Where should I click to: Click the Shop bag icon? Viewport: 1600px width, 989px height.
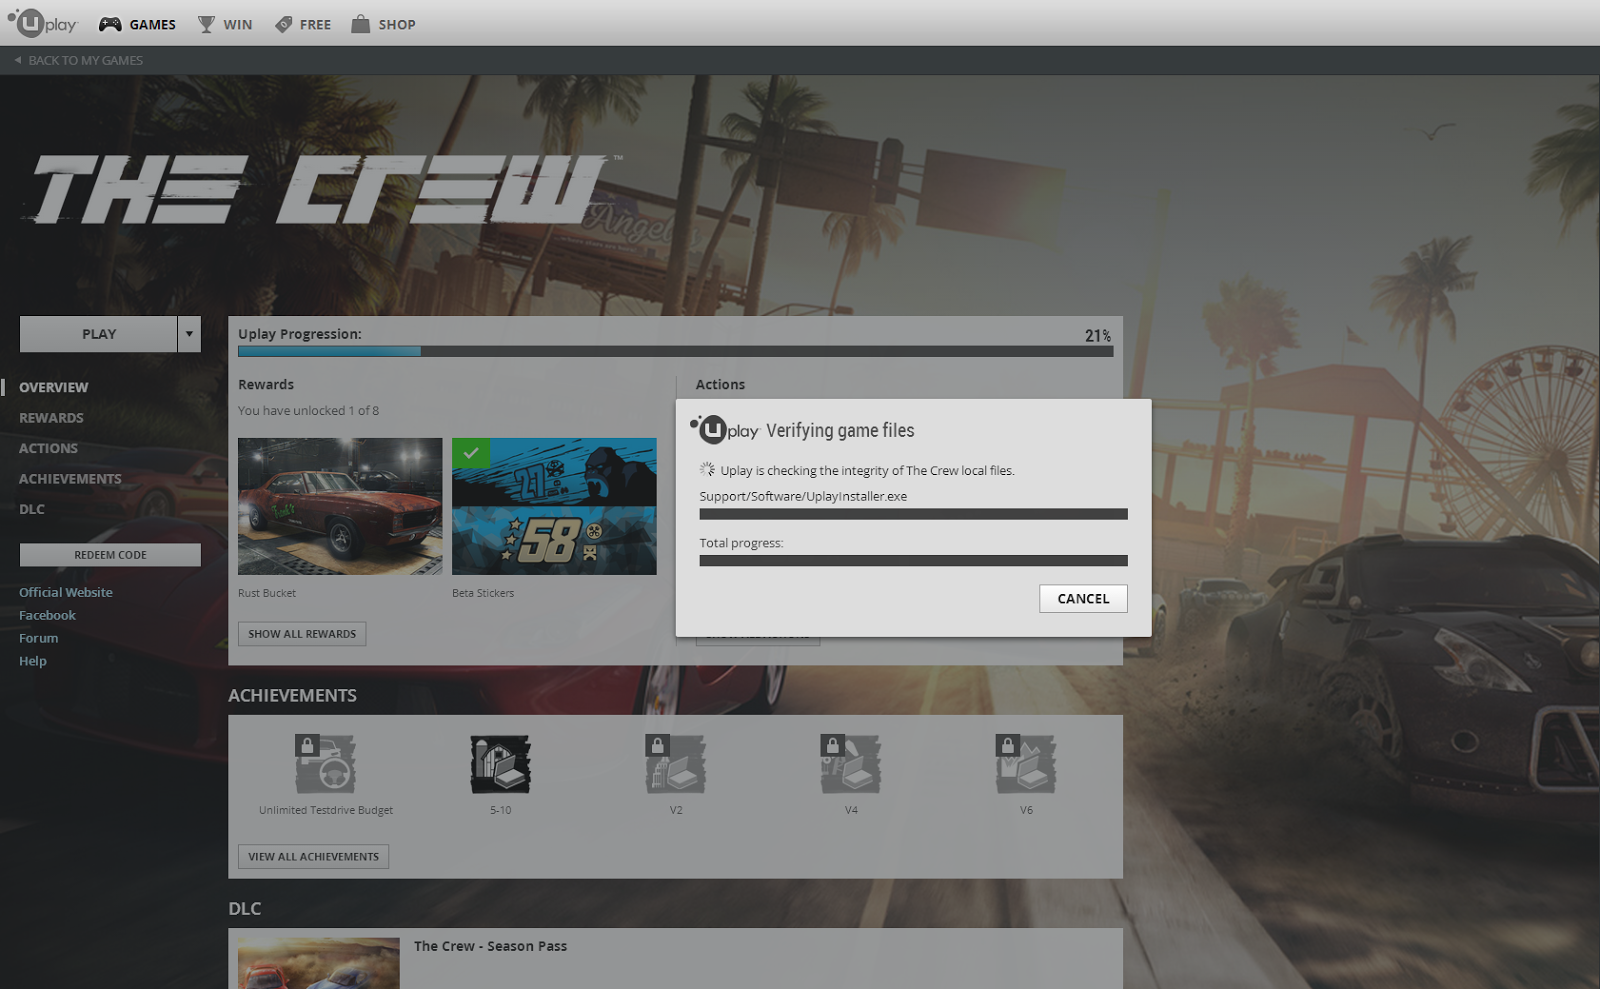pyautogui.click(x=361, y=24)
